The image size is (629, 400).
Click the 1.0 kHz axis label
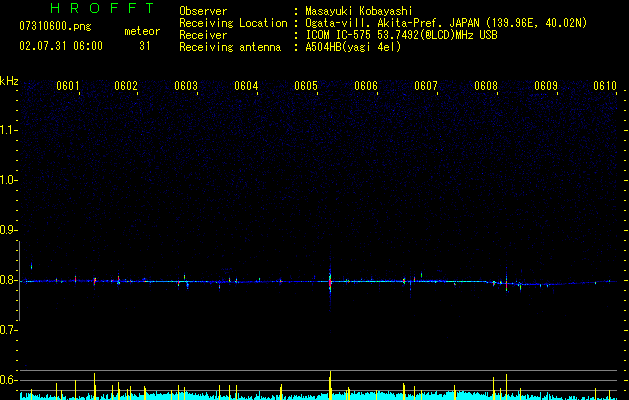coord(8,180)
